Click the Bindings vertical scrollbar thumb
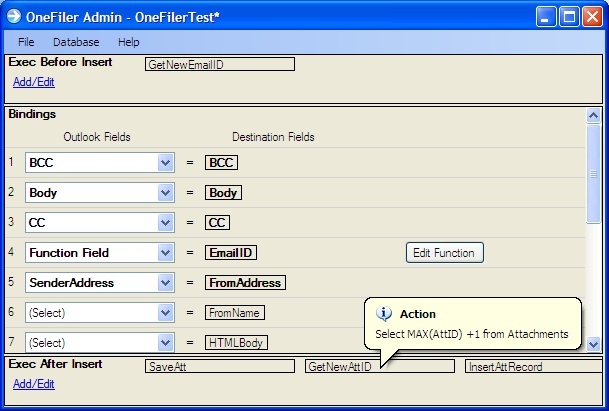 [x=593, y=174]
